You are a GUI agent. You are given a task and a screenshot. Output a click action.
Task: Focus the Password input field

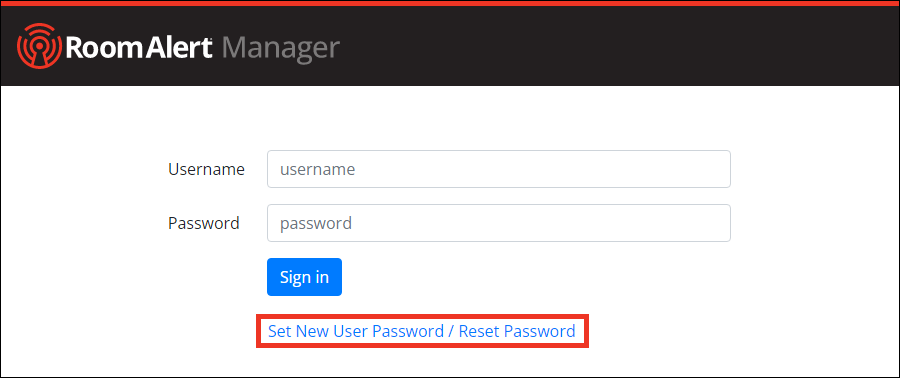coord(499,223)
